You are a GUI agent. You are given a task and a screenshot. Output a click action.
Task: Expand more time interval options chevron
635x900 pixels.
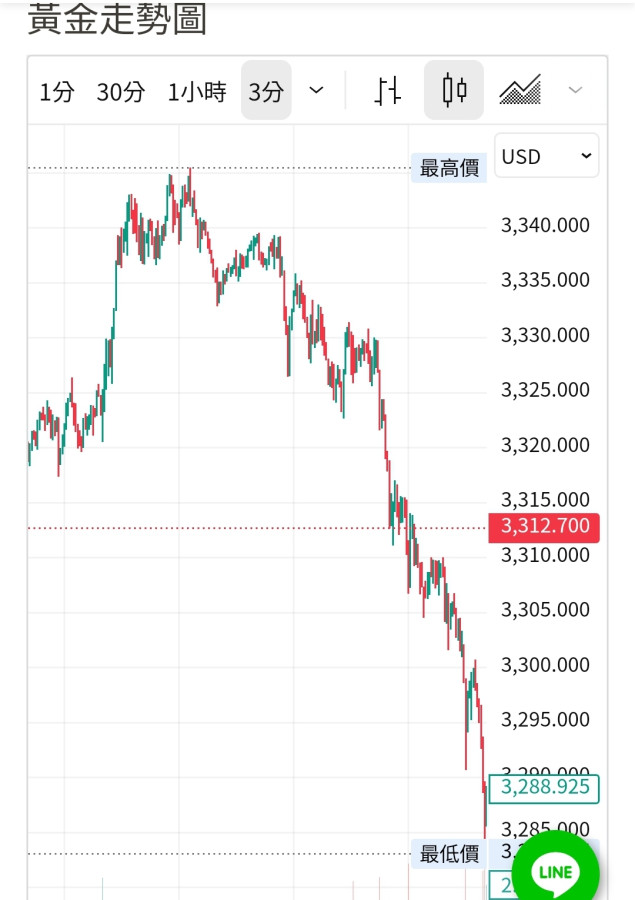coord(317,91)
